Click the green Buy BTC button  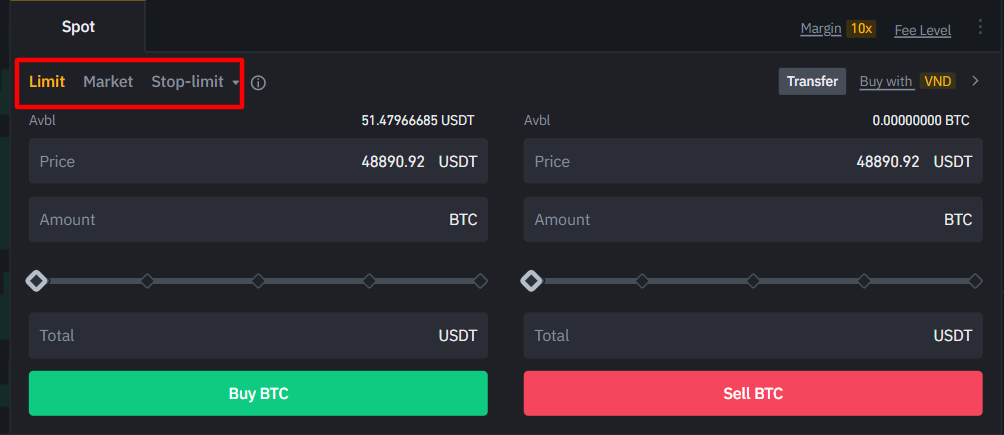[258, 393]
